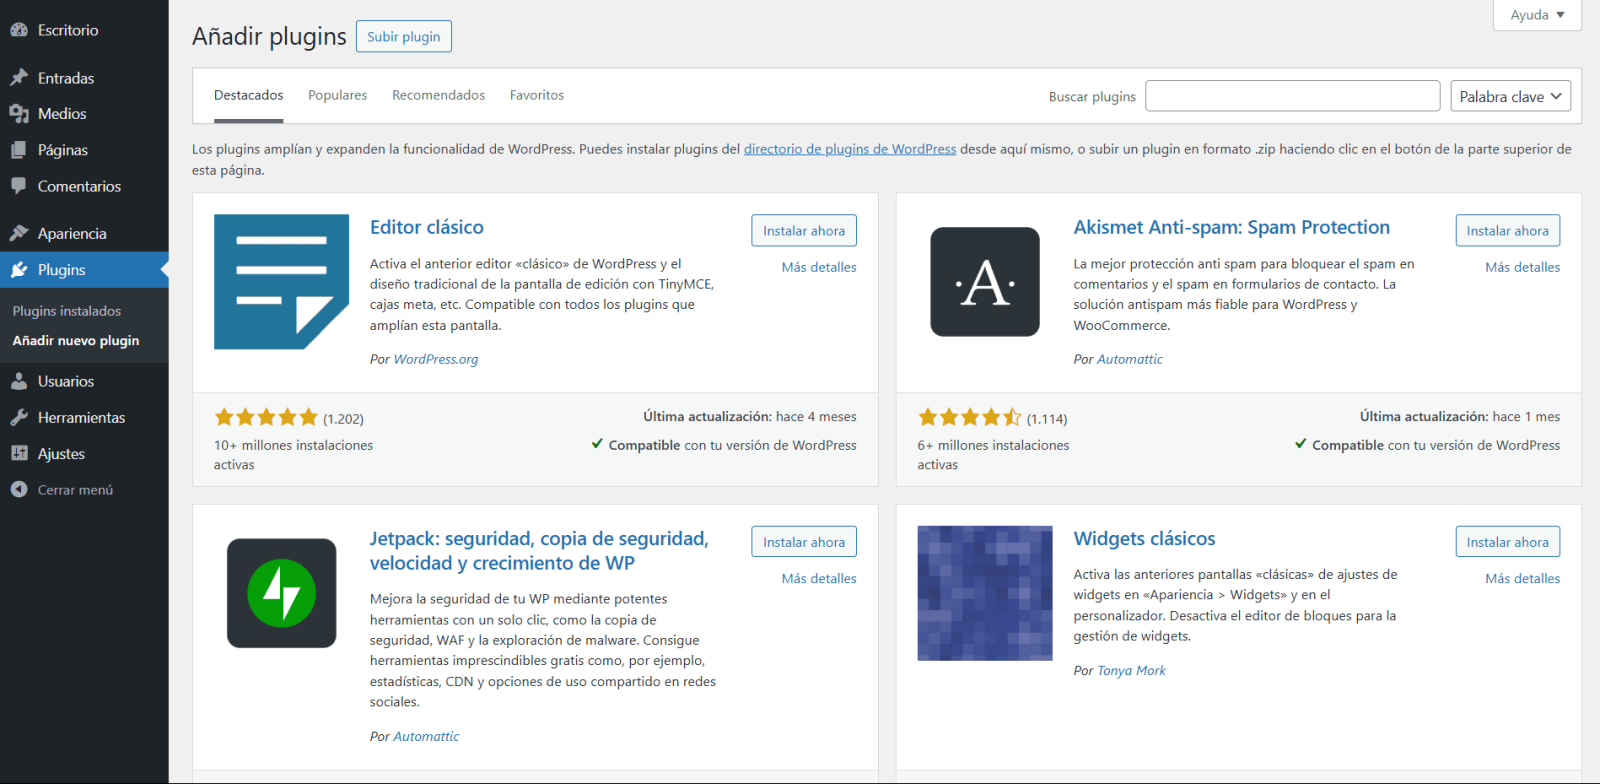The height and width of the screenshot is (784, 1600).
Task: Open the Páginas menu label
Action: click(63, 150)
